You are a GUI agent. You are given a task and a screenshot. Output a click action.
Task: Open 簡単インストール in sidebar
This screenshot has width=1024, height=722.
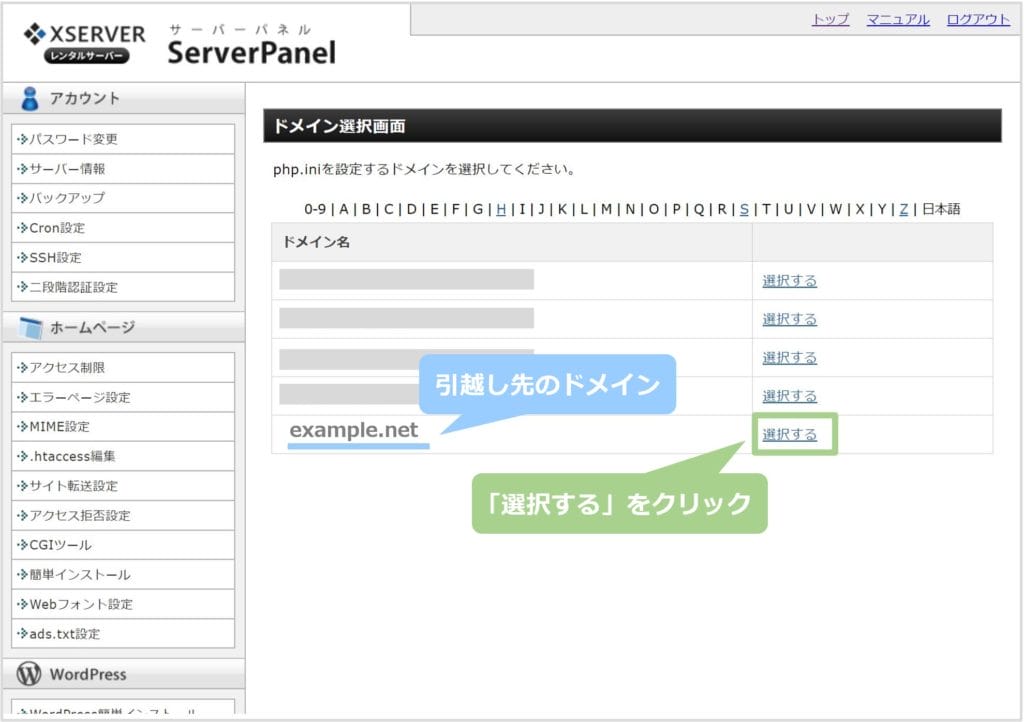pyautogui.click(x=123, y=574)
